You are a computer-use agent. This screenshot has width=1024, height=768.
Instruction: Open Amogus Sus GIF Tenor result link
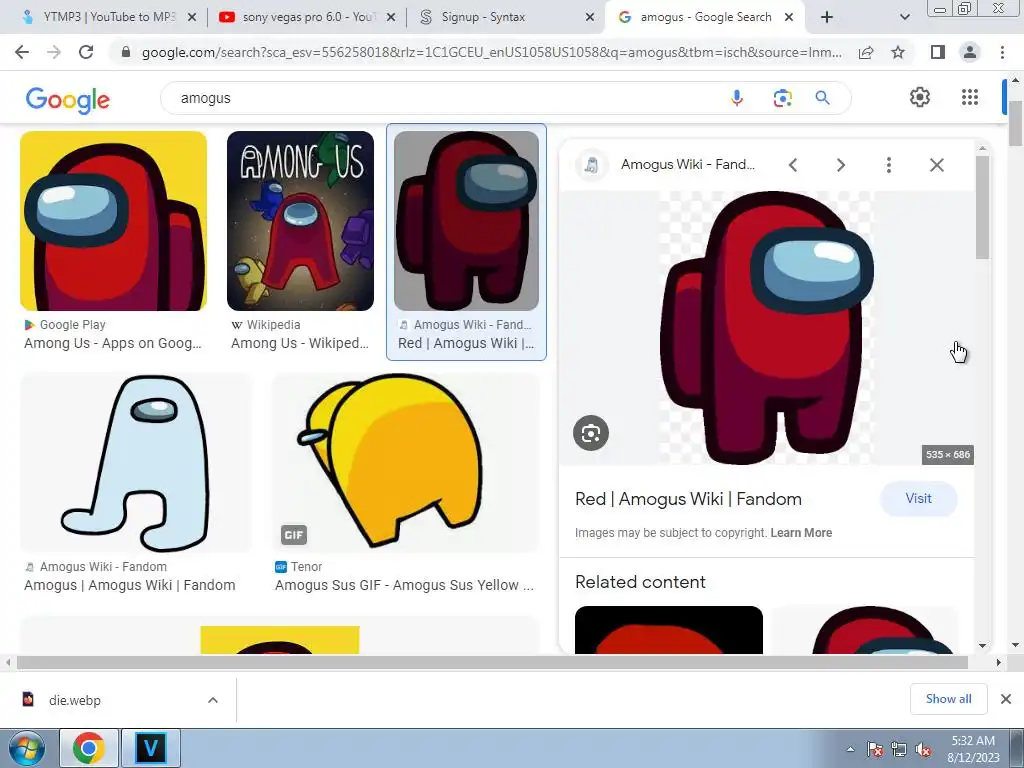click(x=404, y=585)
